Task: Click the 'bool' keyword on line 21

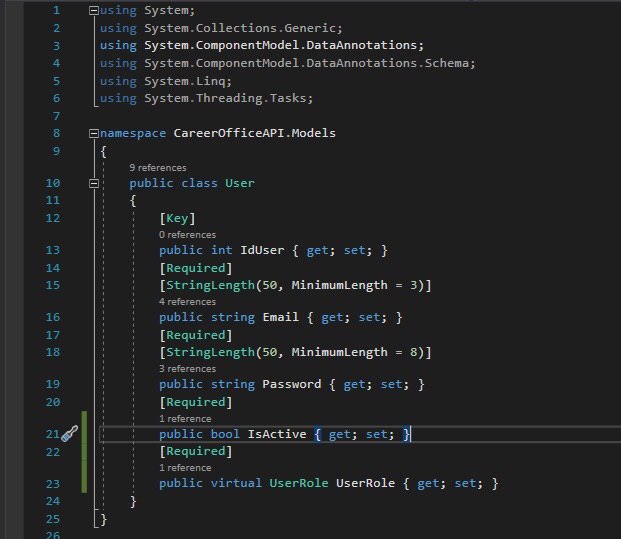Action: coord(225,434)
